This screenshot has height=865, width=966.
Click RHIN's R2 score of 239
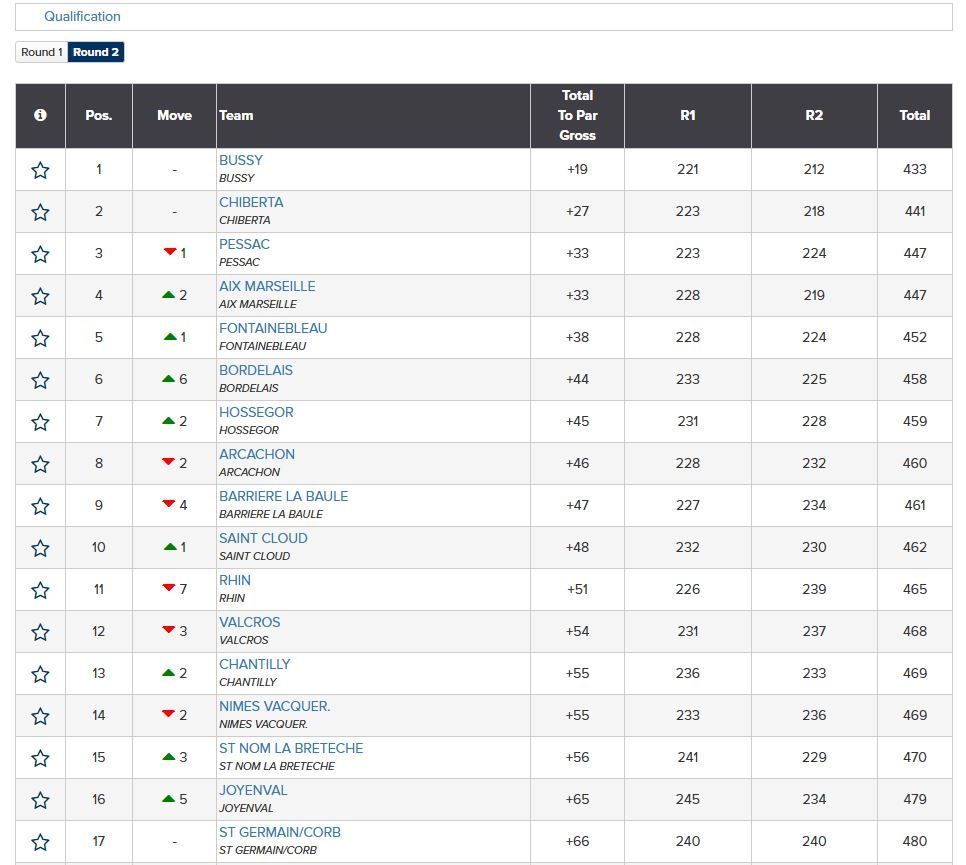(814, 590)
